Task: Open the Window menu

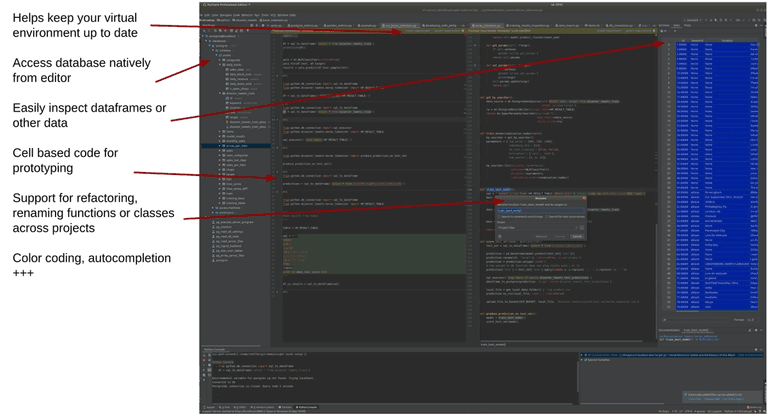Action: point(283,15)
